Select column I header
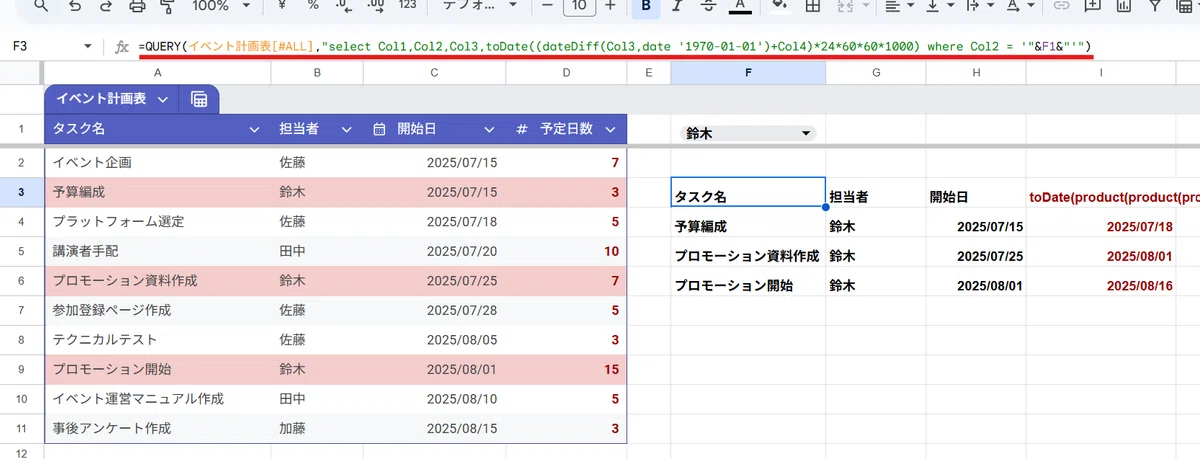 pyautogui.click(x=1101, y=73)
